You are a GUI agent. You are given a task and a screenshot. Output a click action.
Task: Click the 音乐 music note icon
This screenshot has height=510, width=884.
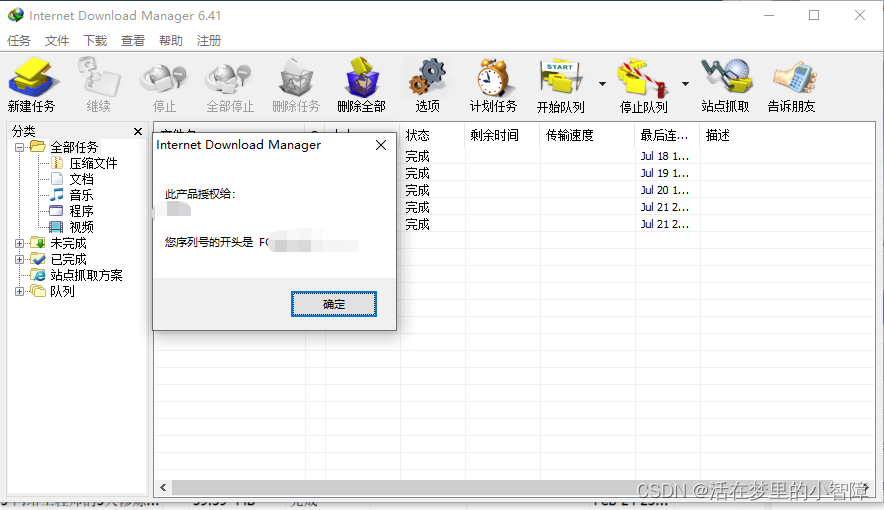click(56, 195)
